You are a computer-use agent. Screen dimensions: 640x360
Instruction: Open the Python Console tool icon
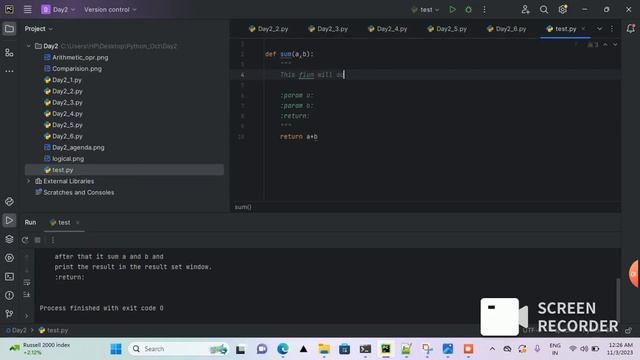pos(9,258)
